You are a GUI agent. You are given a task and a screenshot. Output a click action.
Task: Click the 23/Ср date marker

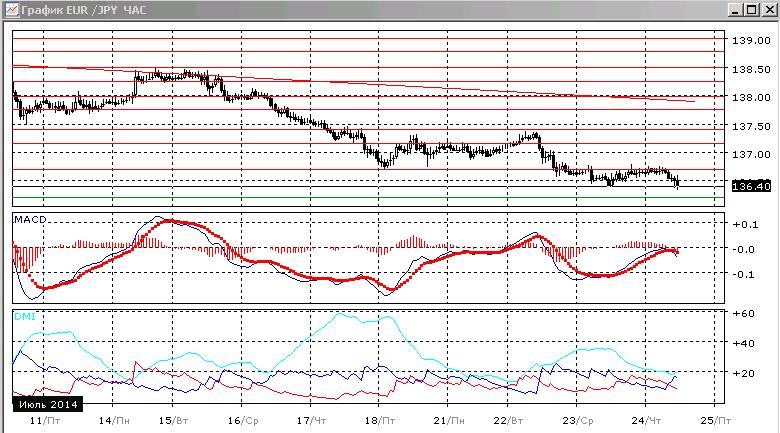click(x=578, y=421)
